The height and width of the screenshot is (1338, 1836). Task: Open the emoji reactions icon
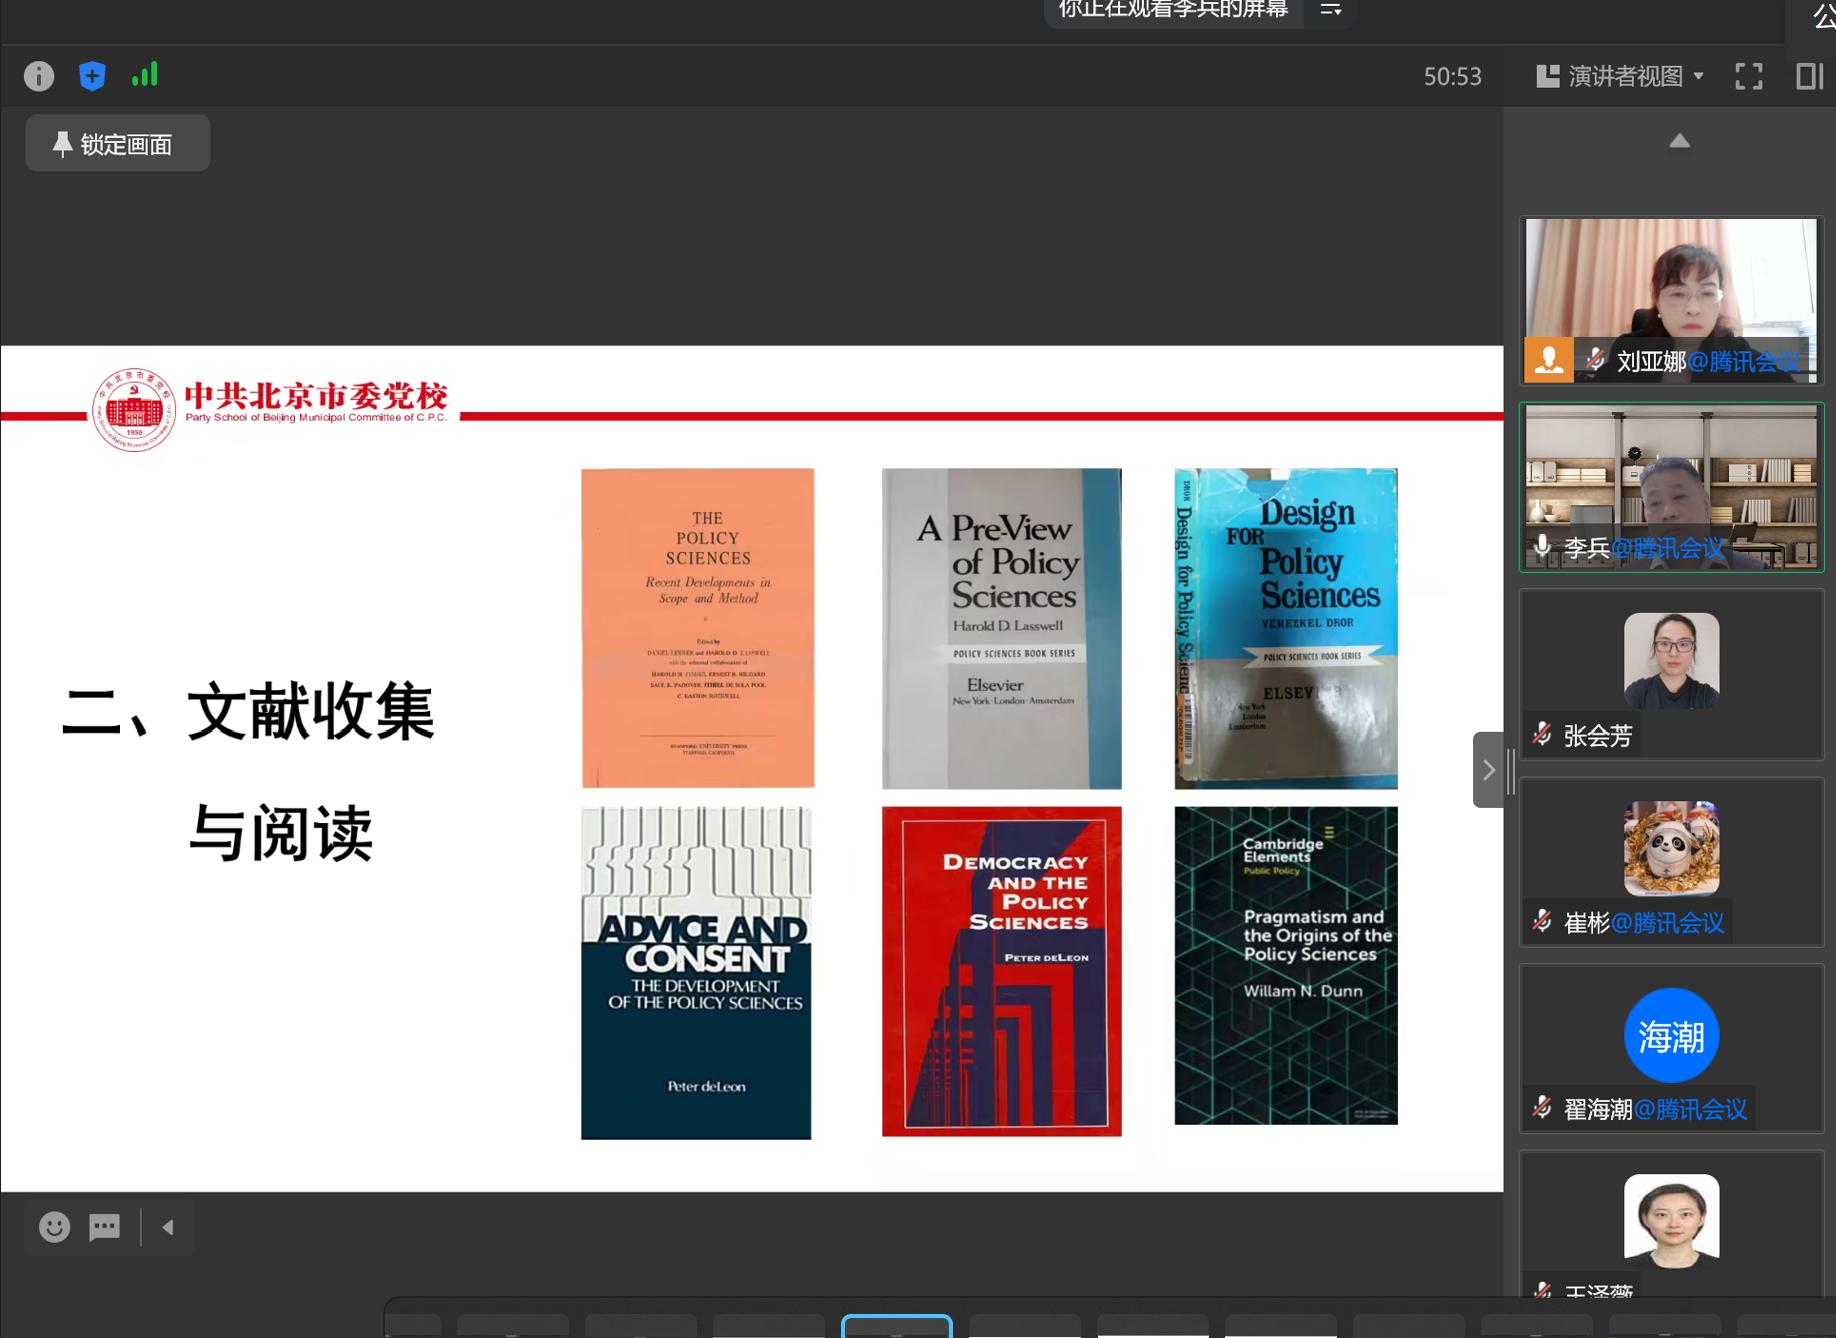point(54,1226)
